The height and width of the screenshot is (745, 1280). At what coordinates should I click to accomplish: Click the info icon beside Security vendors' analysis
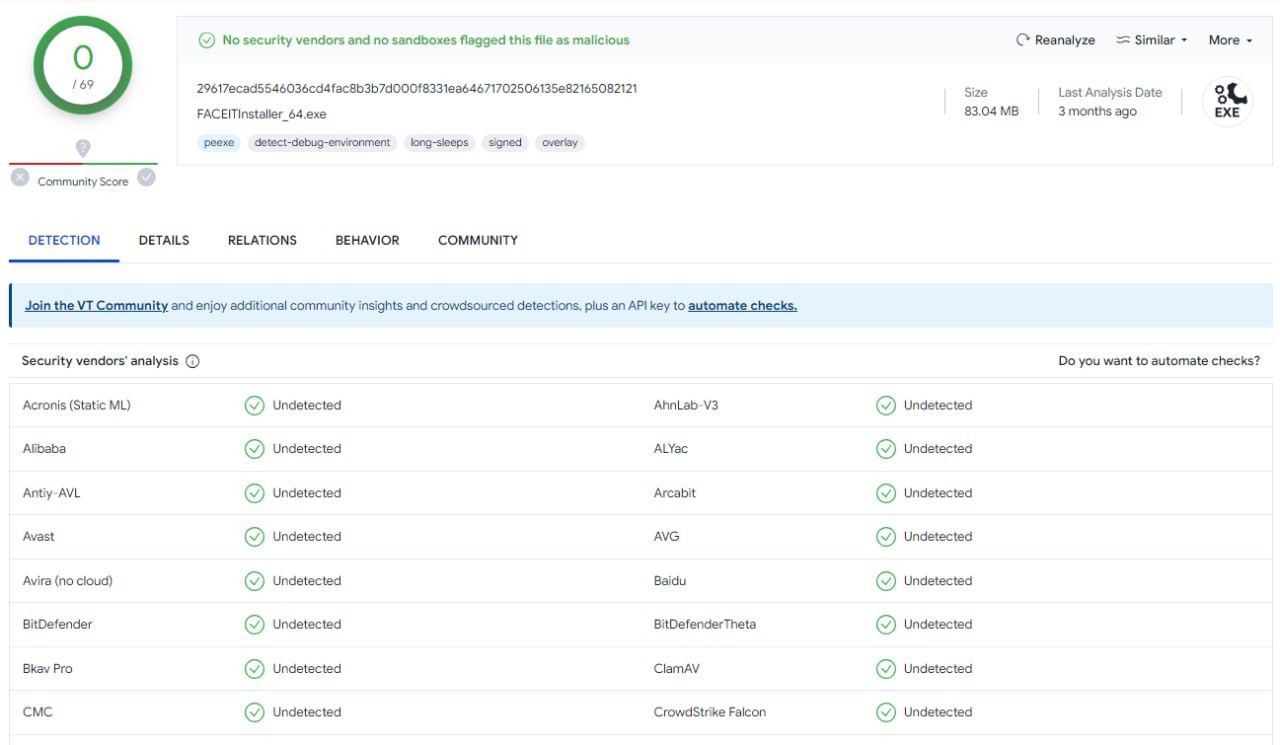coord(193,361)
